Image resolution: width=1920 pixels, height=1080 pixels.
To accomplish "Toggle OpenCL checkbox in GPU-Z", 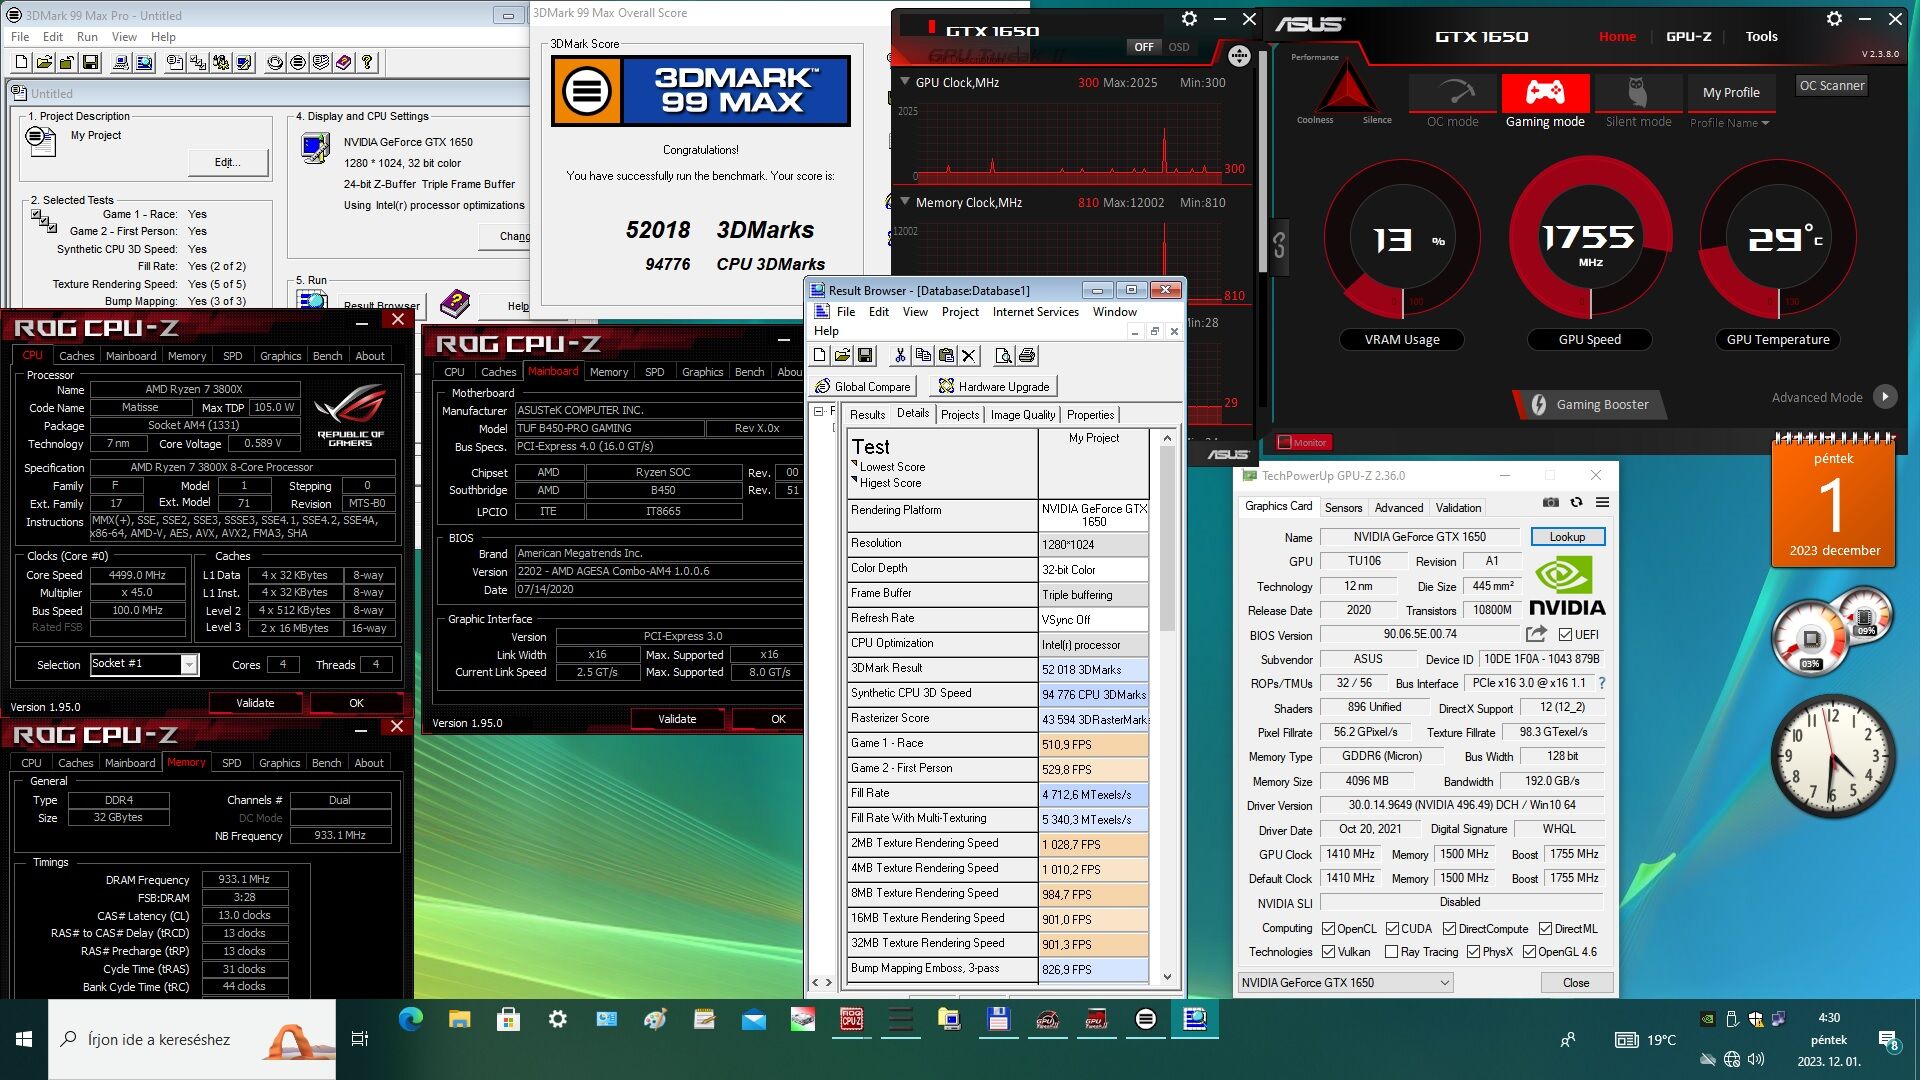I will point(1328,929).
